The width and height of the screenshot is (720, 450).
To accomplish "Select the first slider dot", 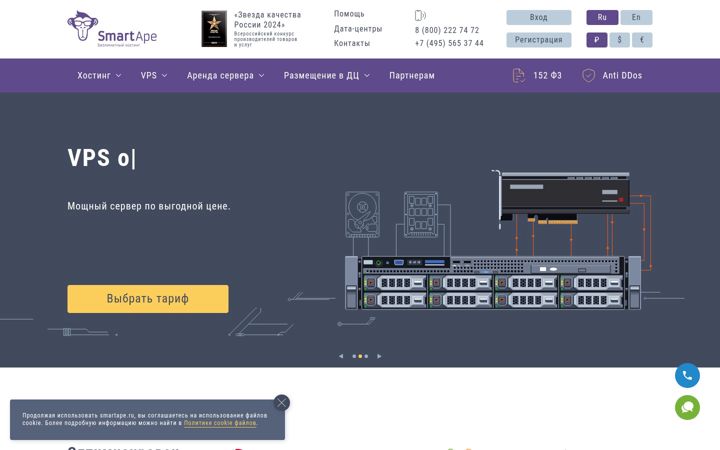I will coord(354,356).
